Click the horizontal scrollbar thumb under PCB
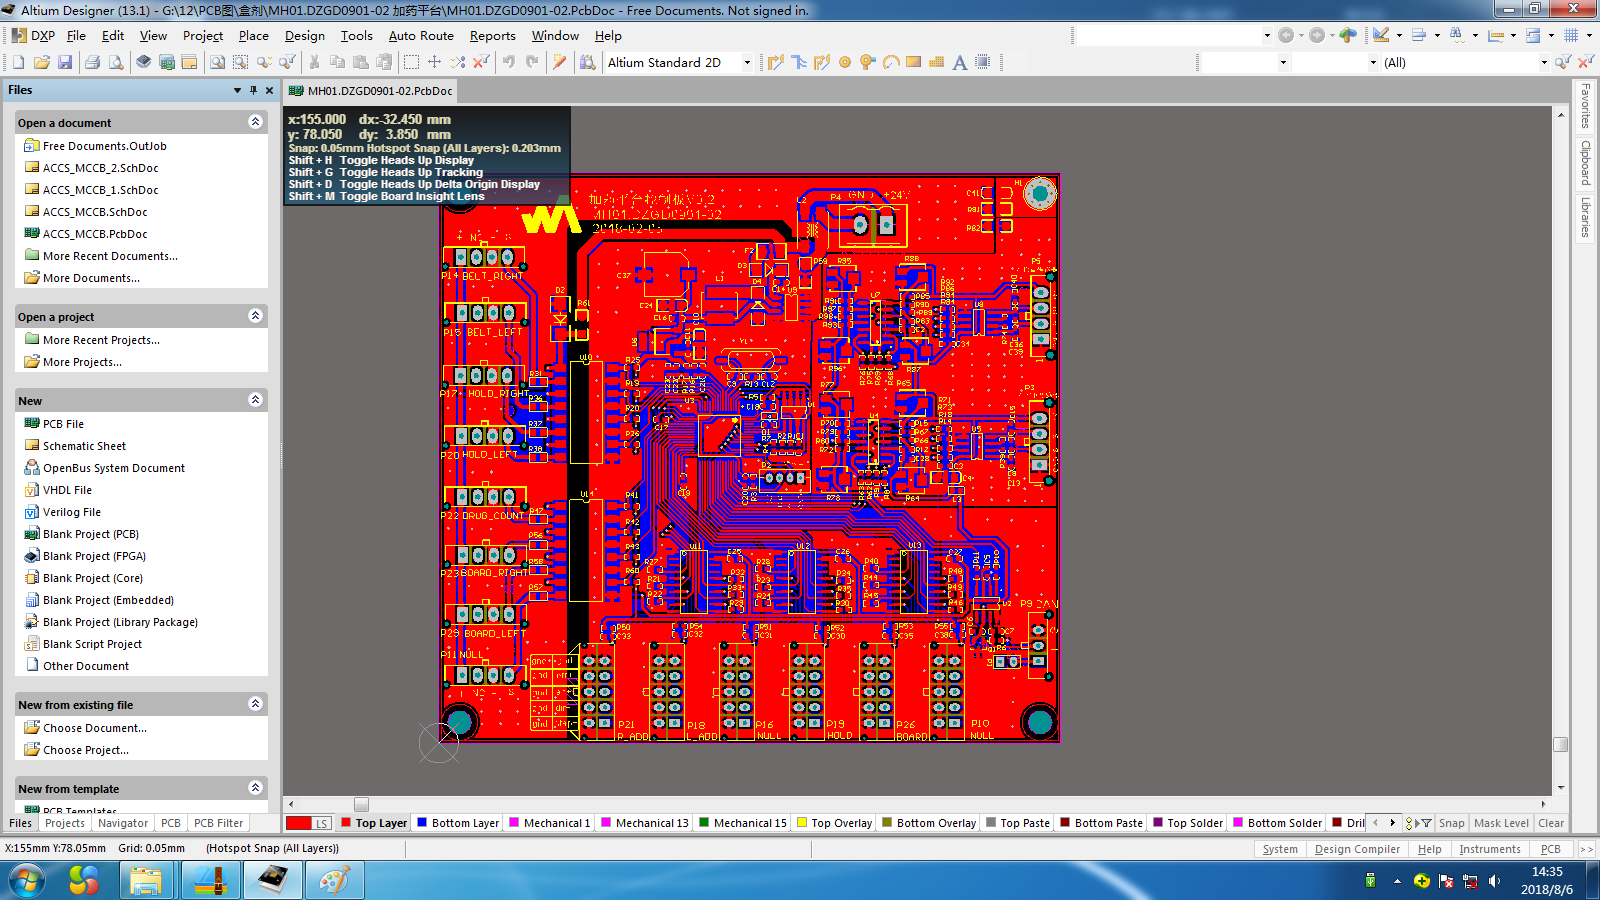This screenshot has width=1600, height=900. coord(362,804)
